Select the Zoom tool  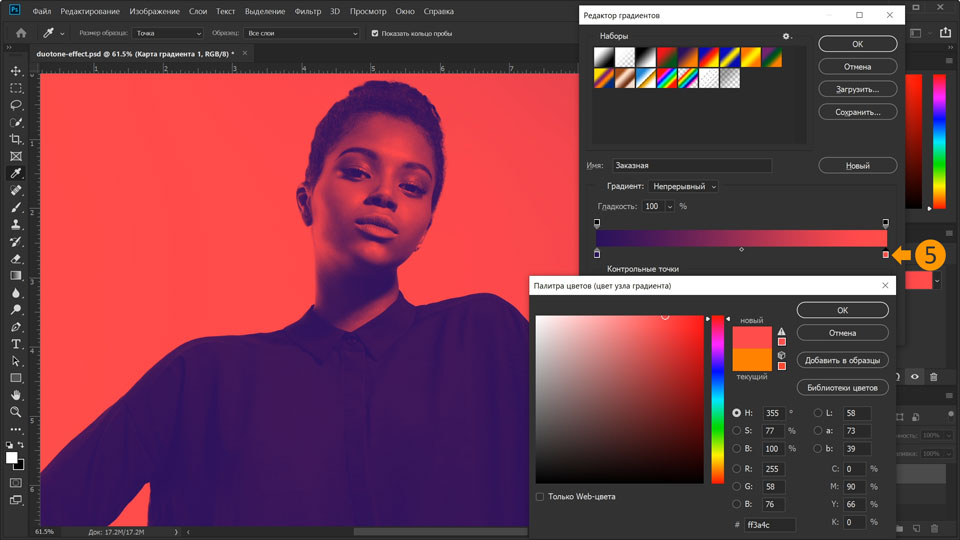point(16,412)
